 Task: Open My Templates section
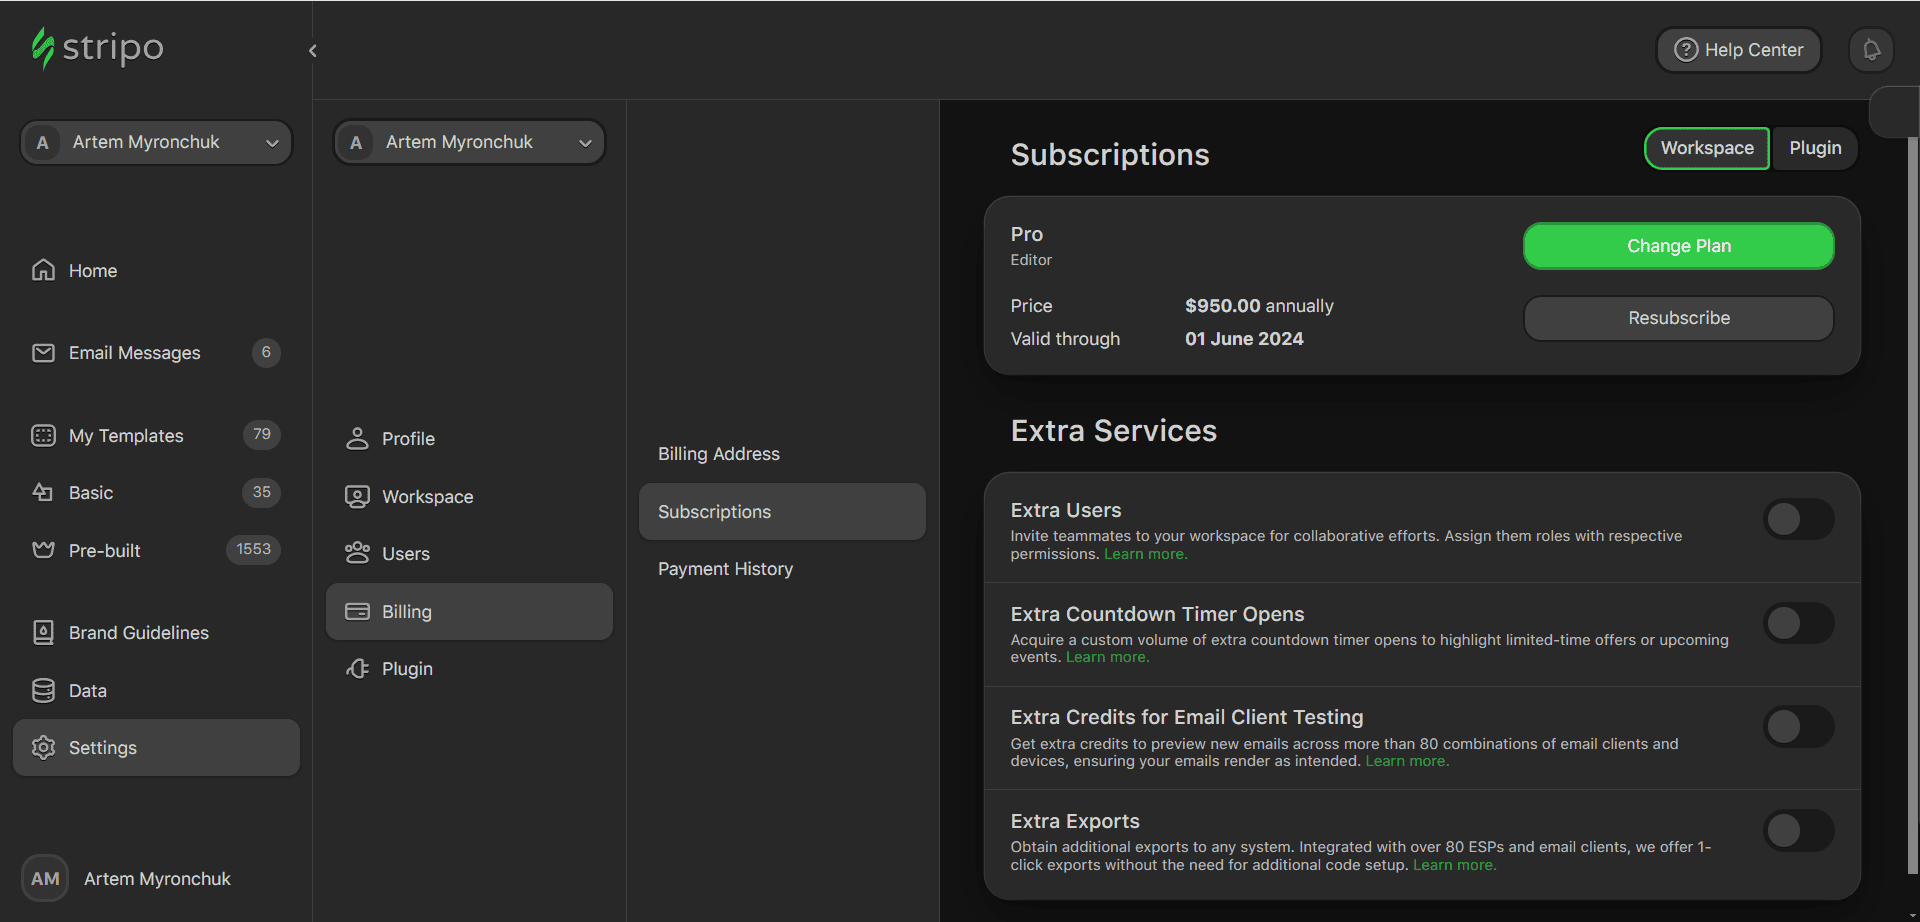click(126, 435)
